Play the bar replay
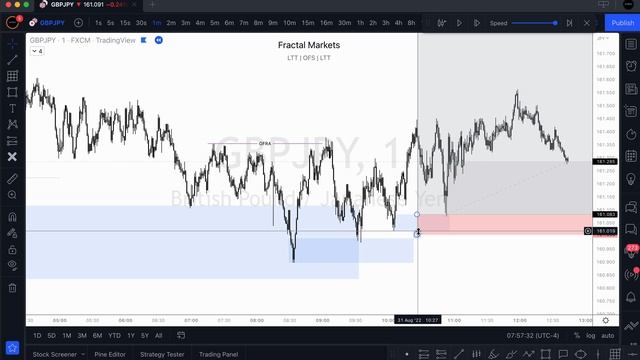This screenshot has height=360, width=640. 459,23
